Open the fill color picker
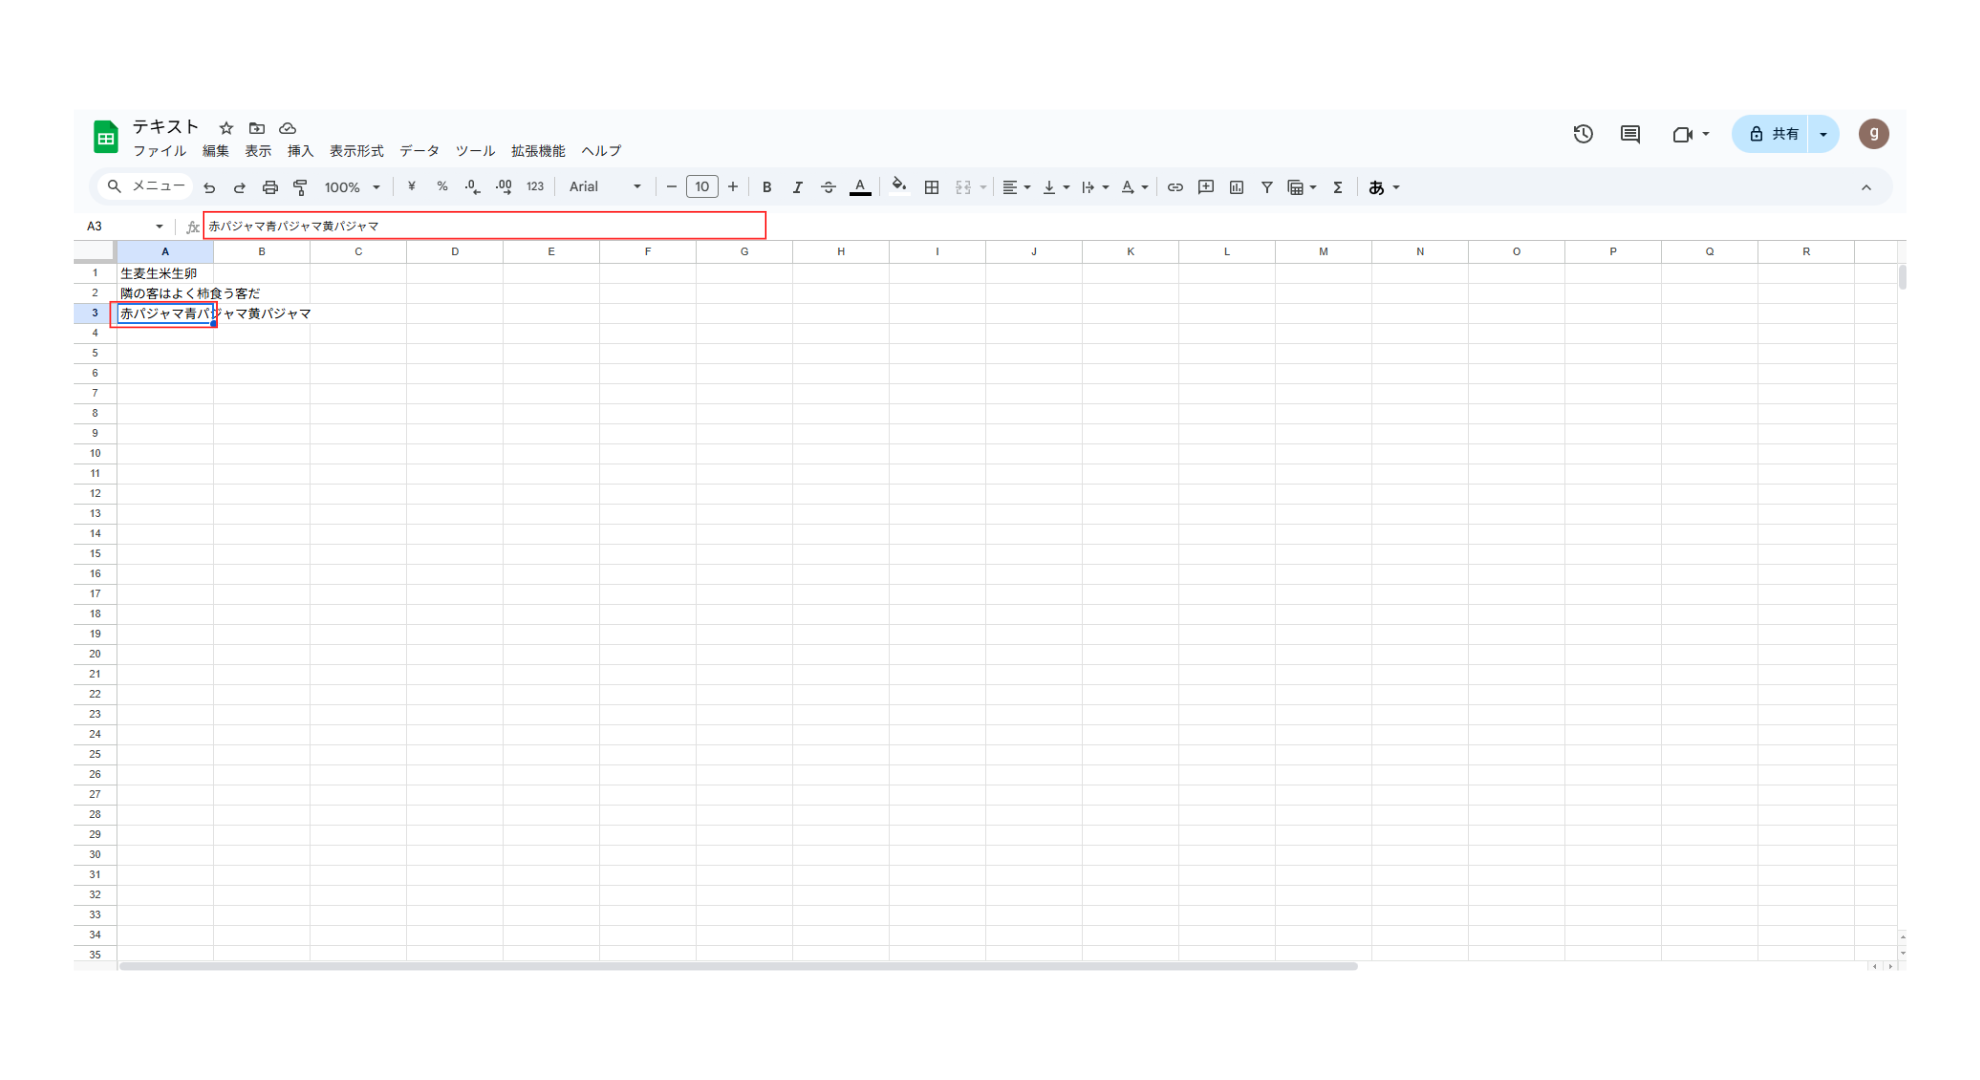The height and width of the screenshot is (1080, 1980). (899, 187)
